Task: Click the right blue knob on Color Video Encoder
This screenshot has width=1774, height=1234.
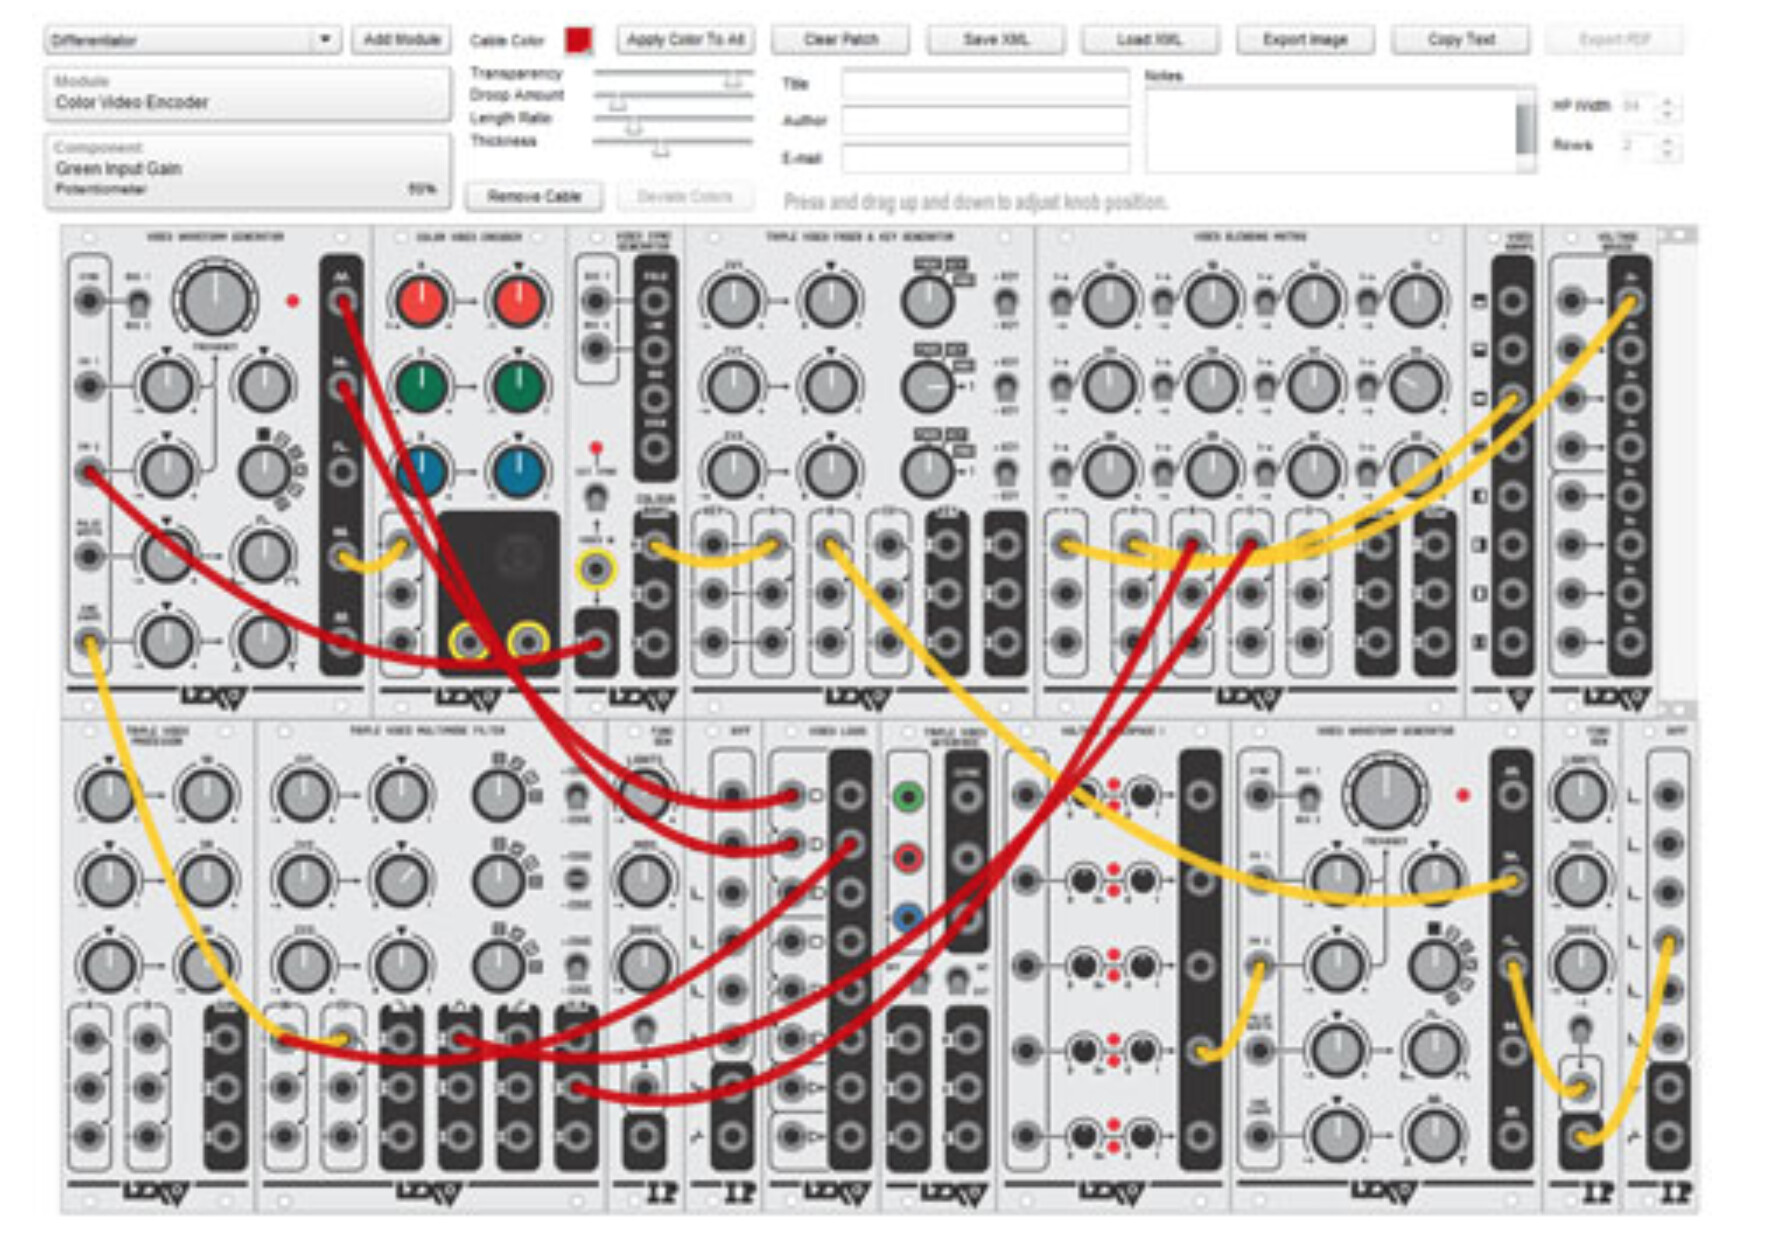Action: click(518, 471)
